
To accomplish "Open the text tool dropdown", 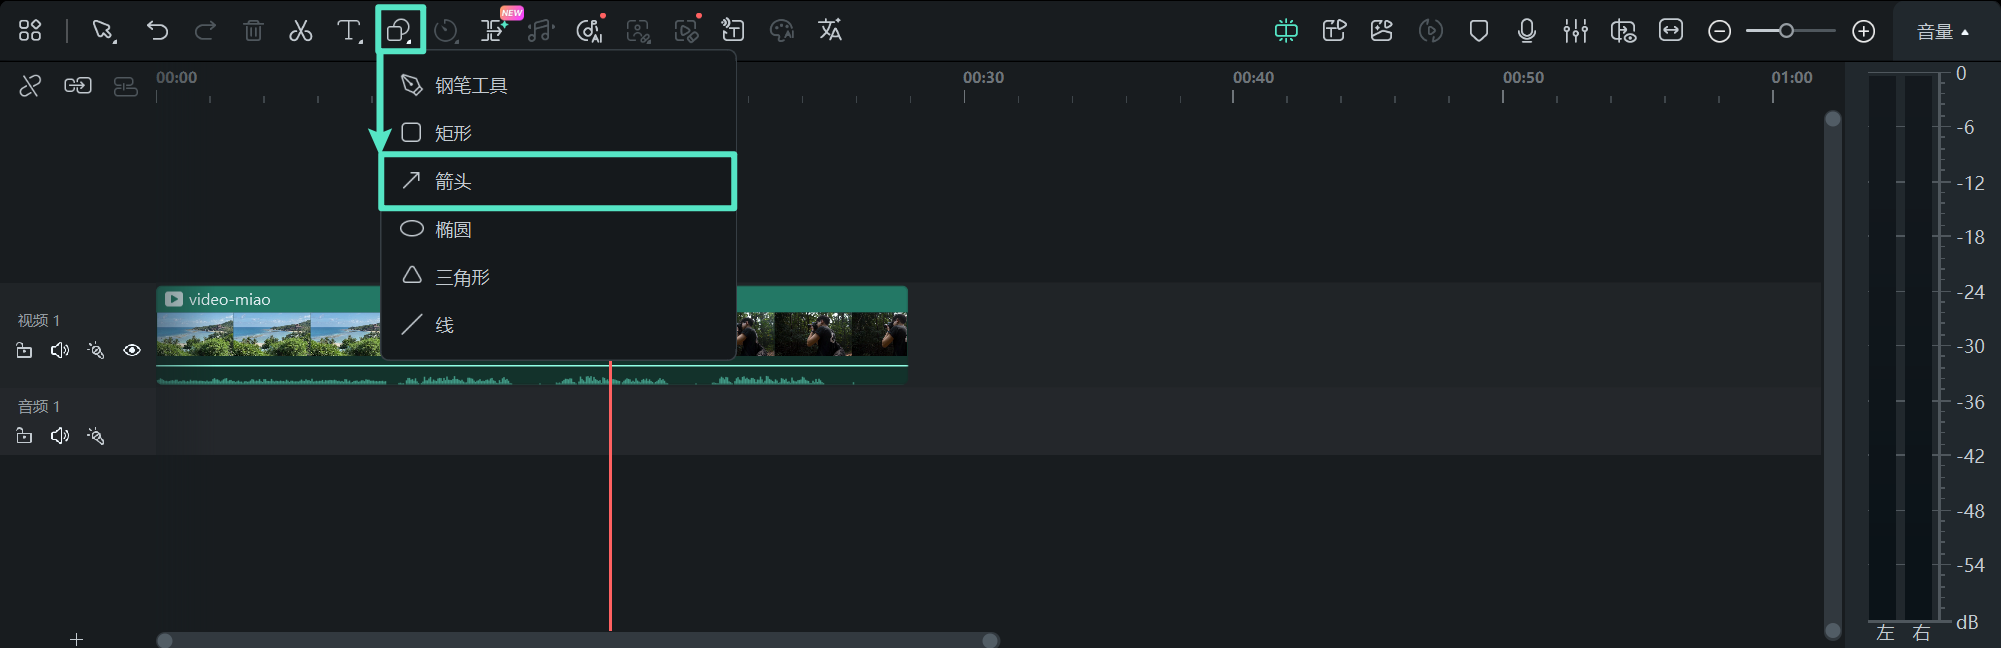I will pos(349,31).
